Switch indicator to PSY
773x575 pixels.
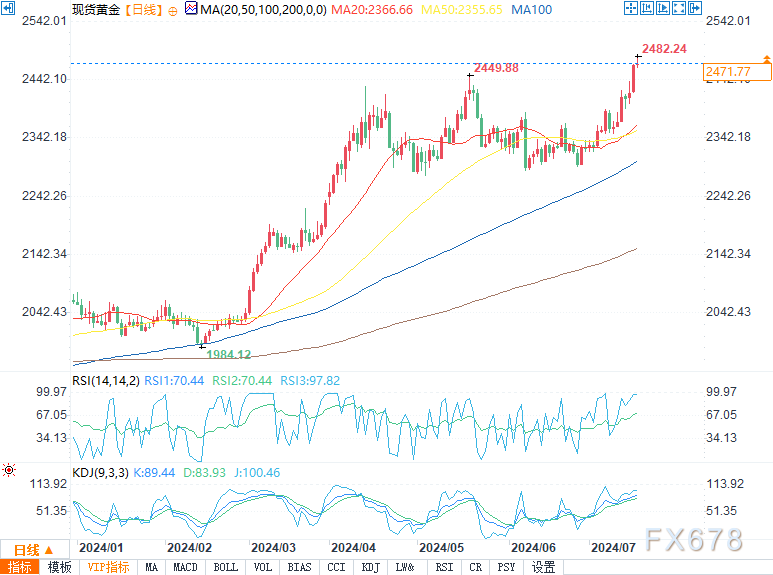(506, 567)
